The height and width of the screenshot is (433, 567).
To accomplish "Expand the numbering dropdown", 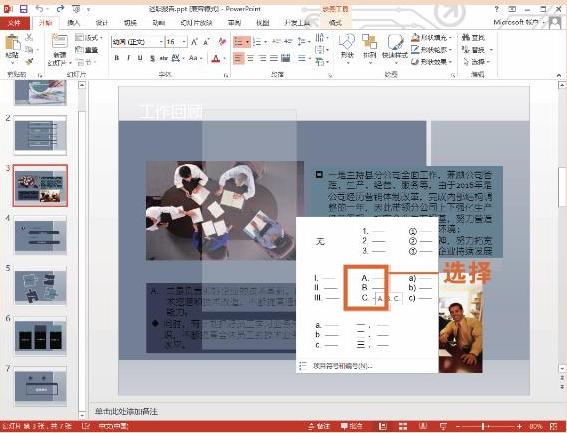I will [x=266, y=42].
